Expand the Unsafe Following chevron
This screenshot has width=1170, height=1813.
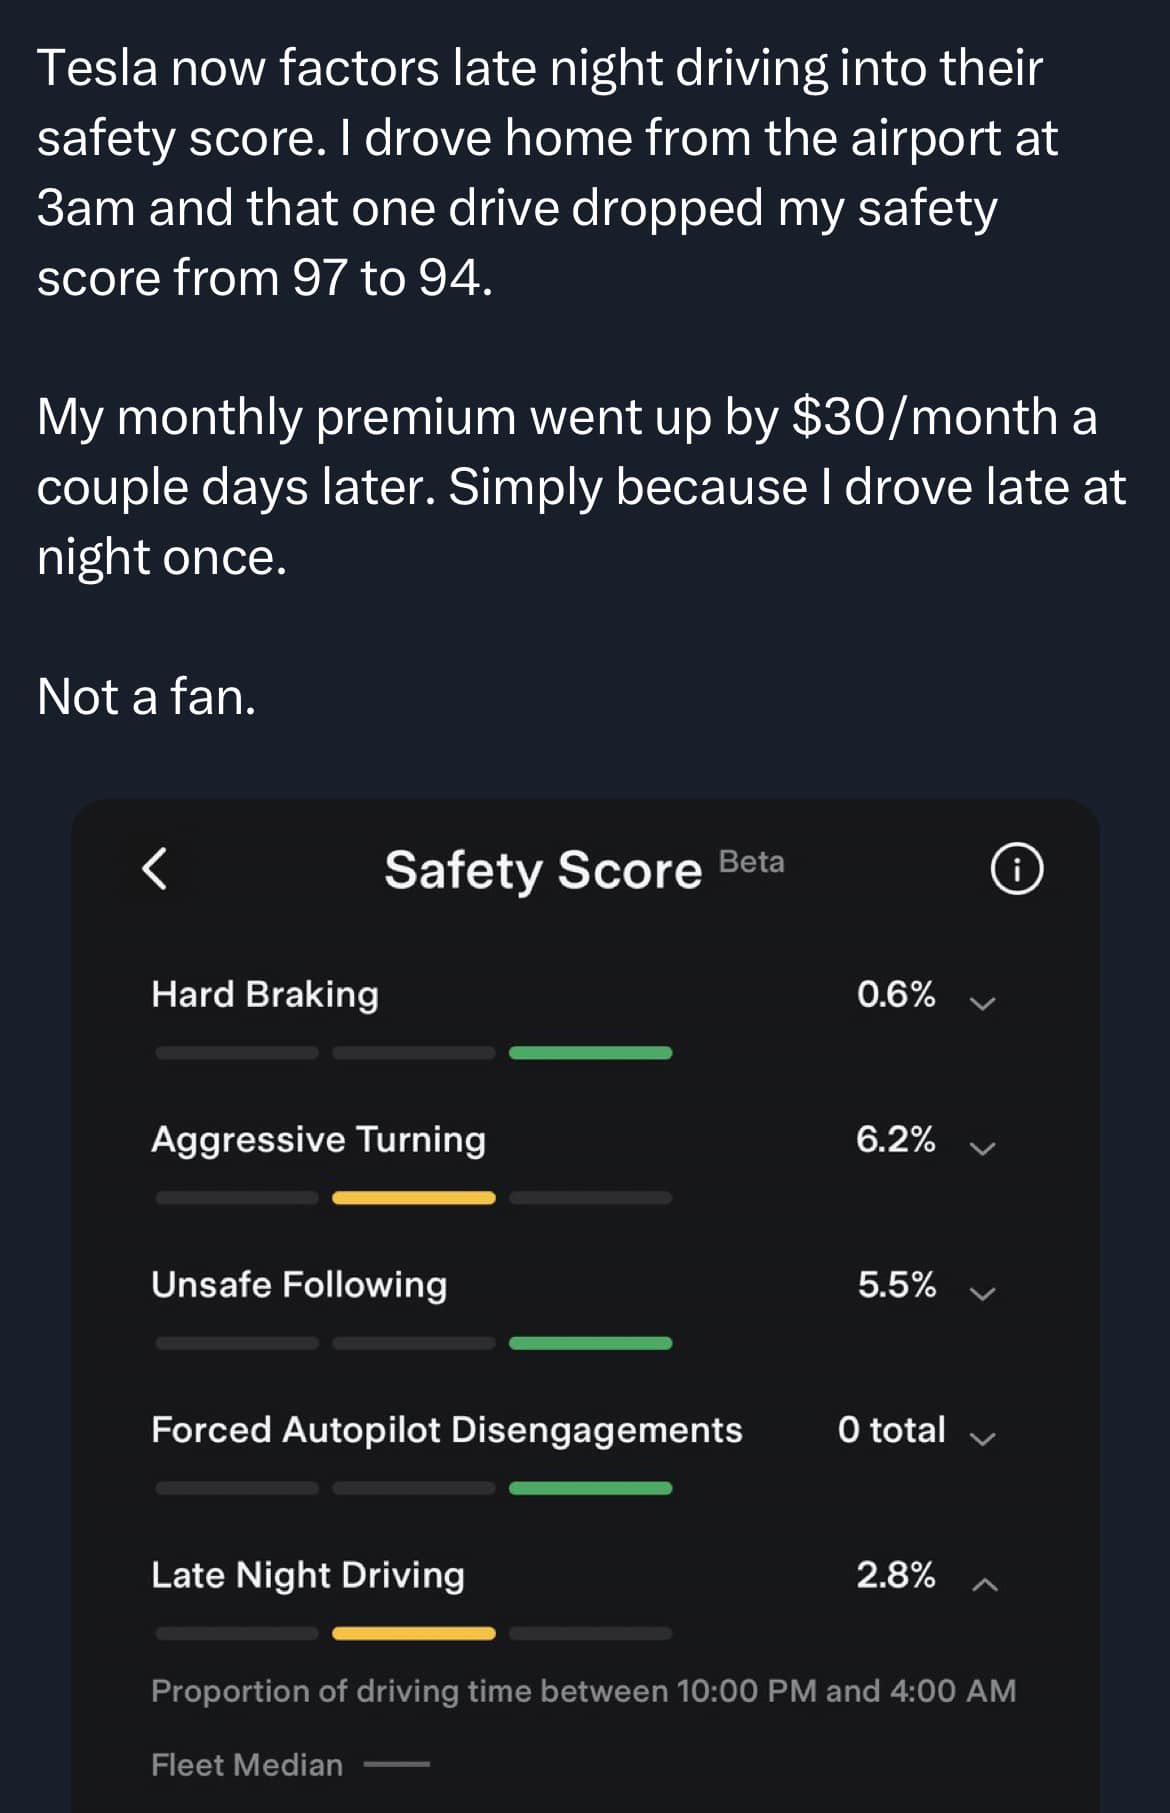(983, 1293)
